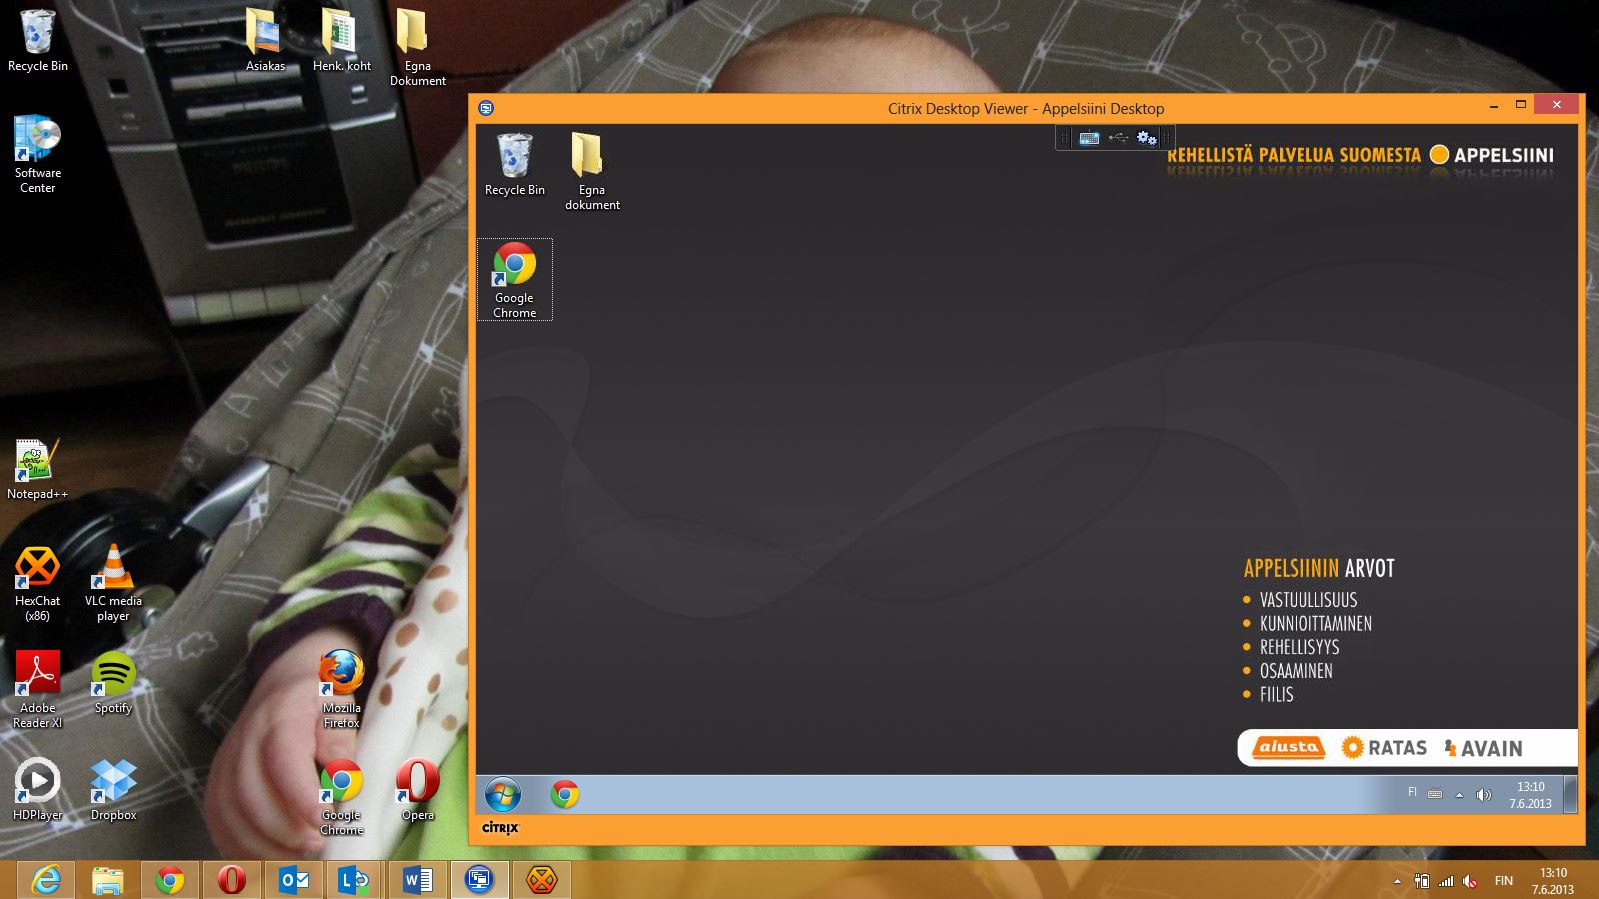Viewport: 1599px width, 899px height.
Task: Click the Citrix Desktop Viewer title bar icon
Action: coord(486,108)
